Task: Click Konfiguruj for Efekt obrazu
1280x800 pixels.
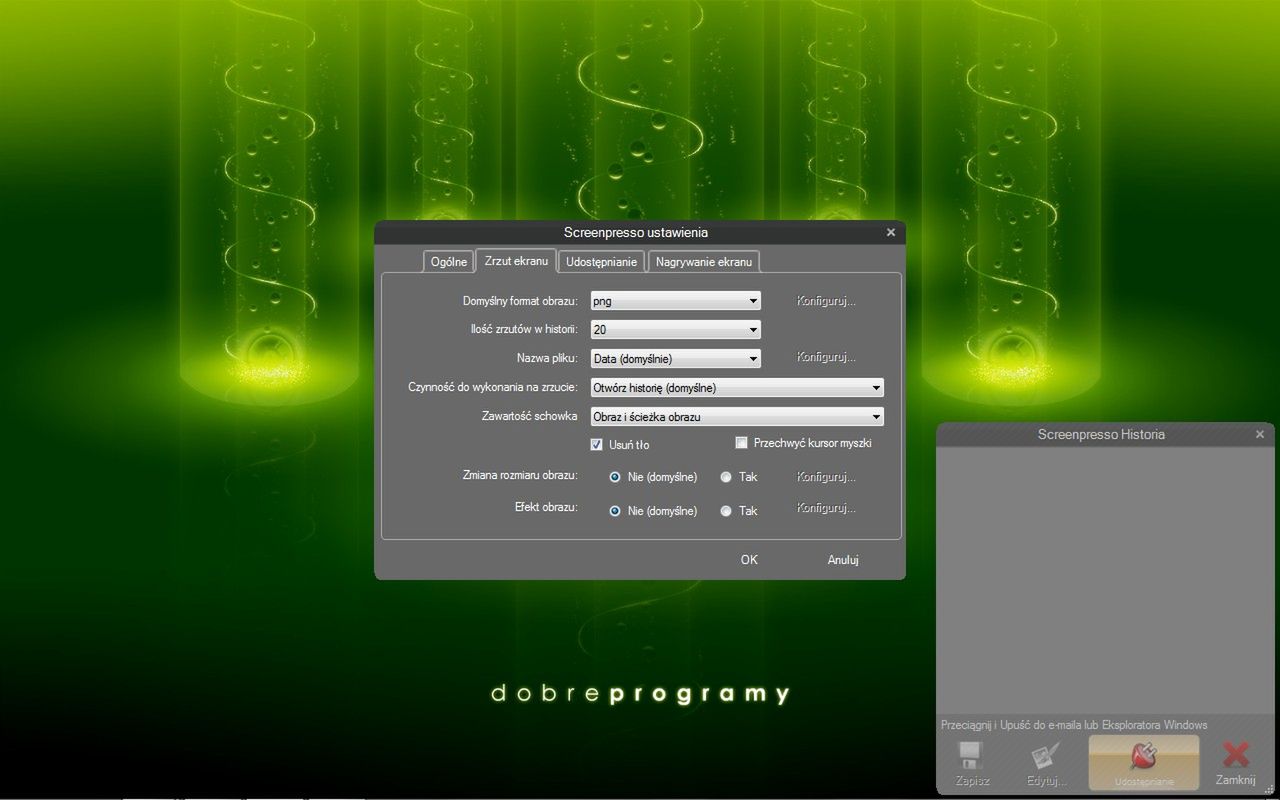Action: click(826, 508)
